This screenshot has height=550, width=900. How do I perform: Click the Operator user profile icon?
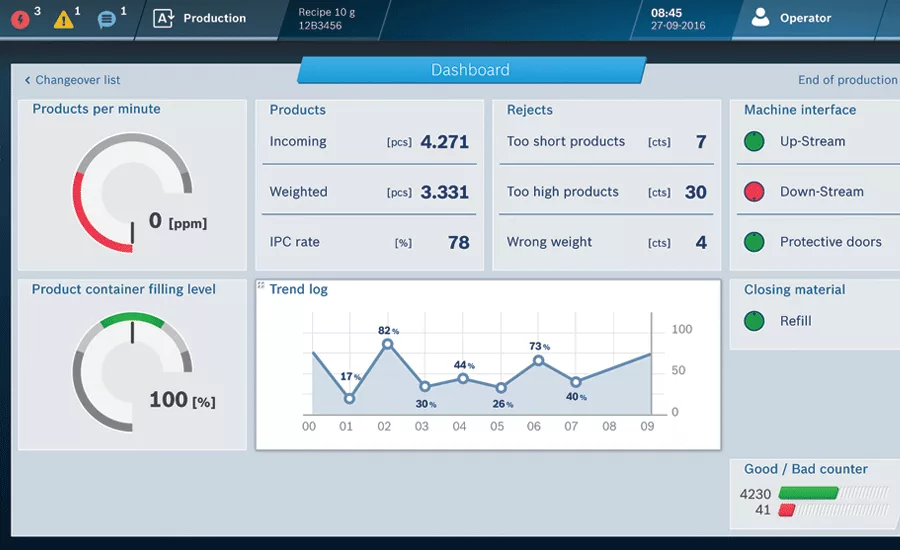click(760, 17)
